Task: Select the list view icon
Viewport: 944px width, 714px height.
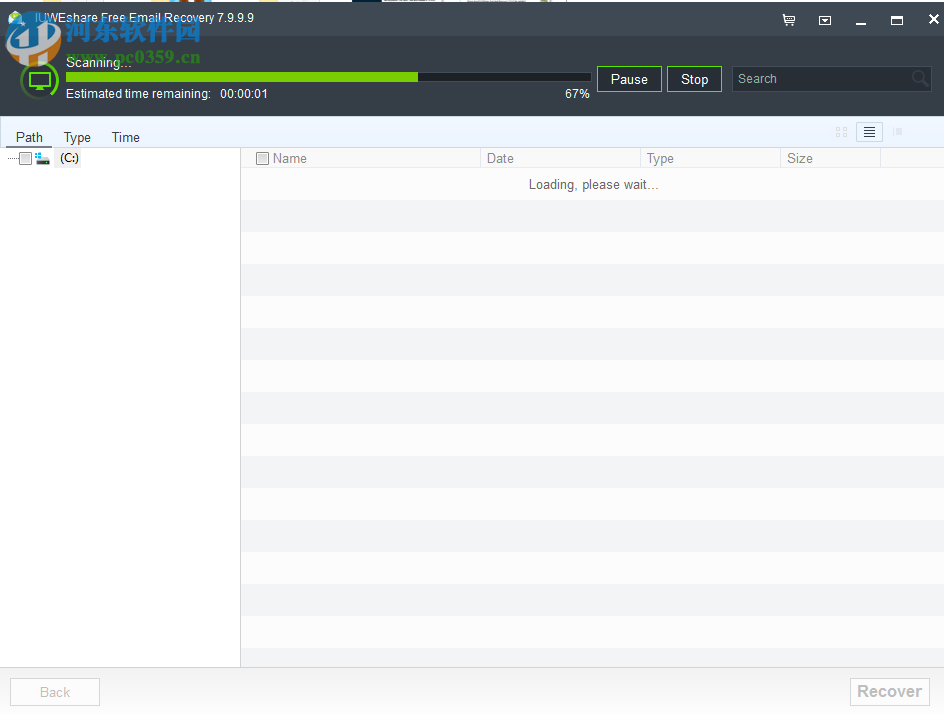Action: 868,131
